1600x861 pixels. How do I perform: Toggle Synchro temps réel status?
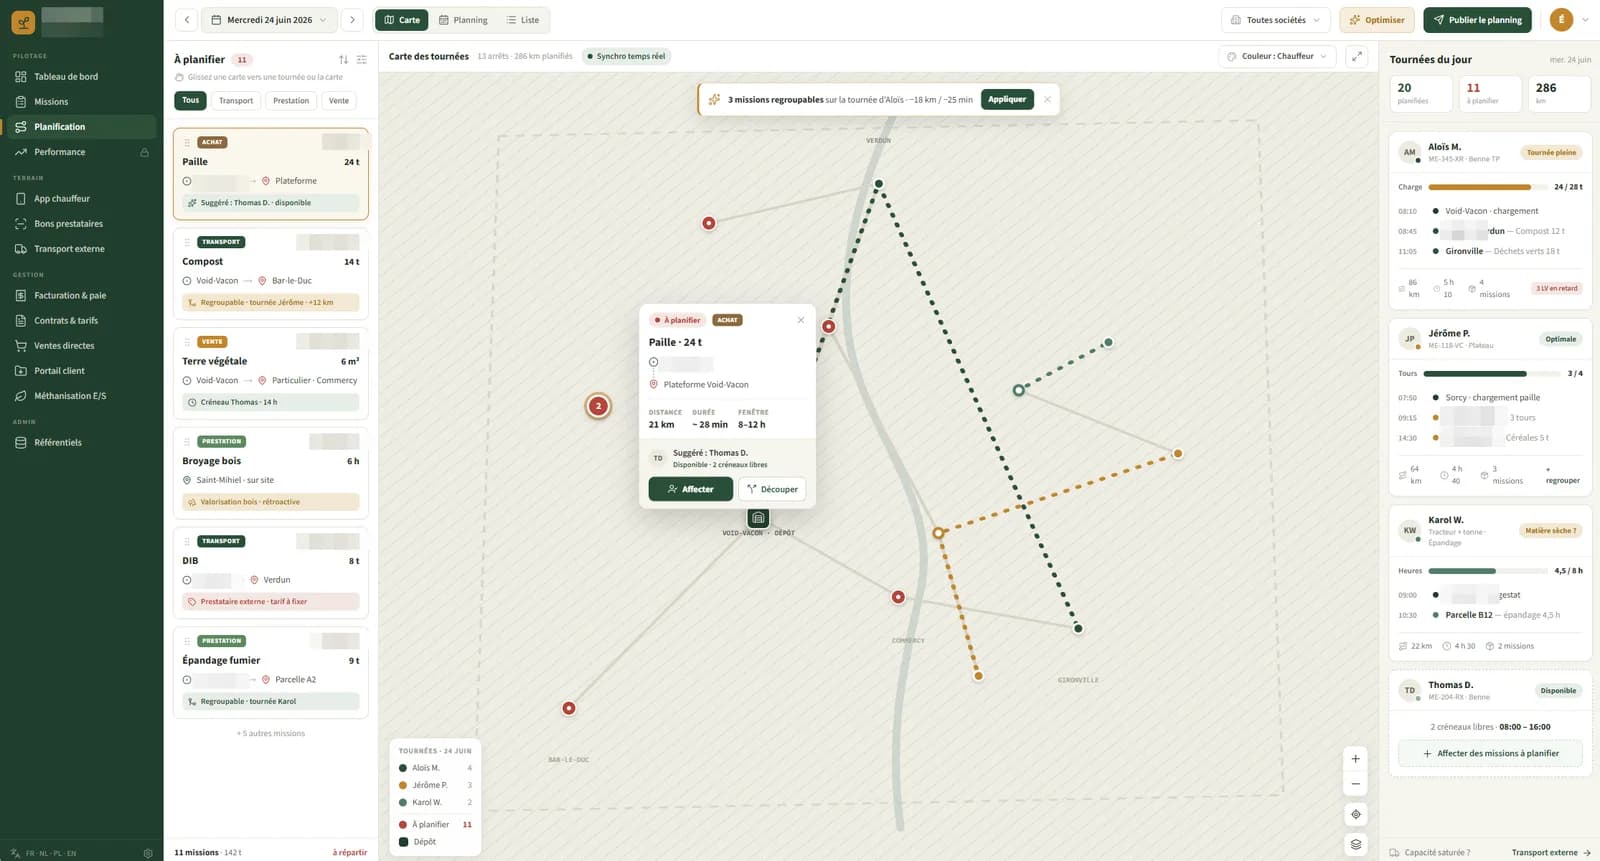click(627, 57)
